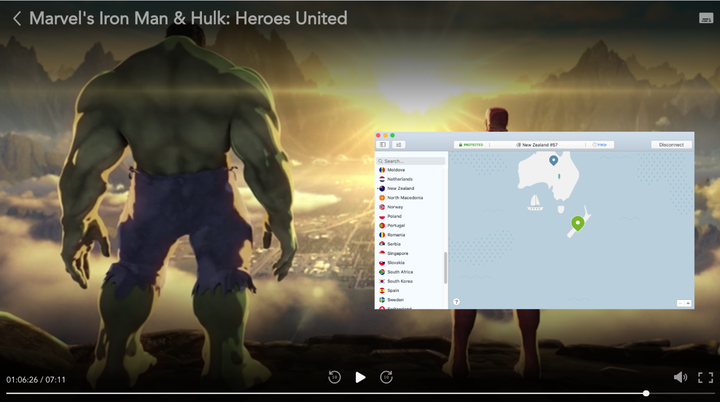Toggle the NordVPN sidebar panel icon

click(x=382, y=145)
